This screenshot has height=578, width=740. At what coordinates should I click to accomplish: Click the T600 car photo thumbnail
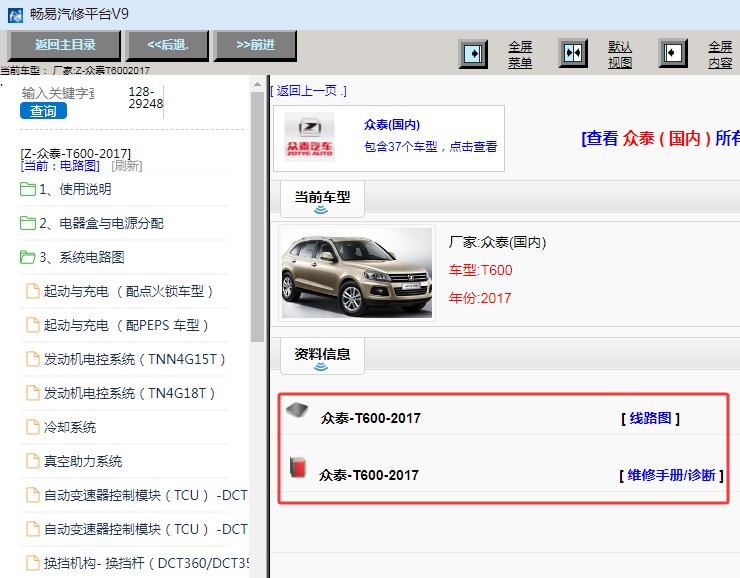tap(357, 273)
